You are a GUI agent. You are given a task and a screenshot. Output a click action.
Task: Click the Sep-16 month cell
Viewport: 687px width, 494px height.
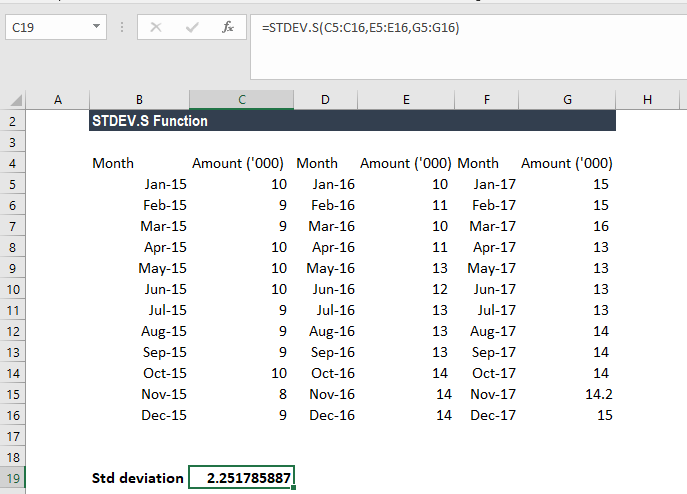pyautogui.click(x=326, y=352)
